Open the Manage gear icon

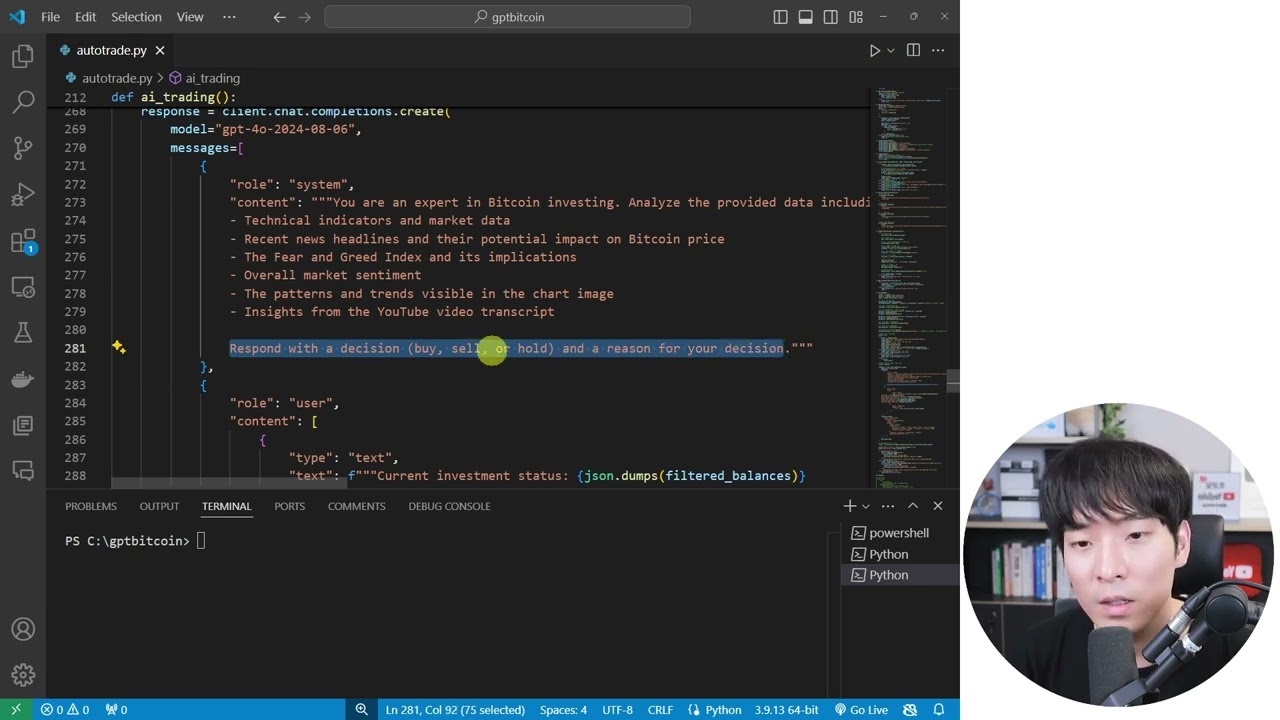coord(23,675)
